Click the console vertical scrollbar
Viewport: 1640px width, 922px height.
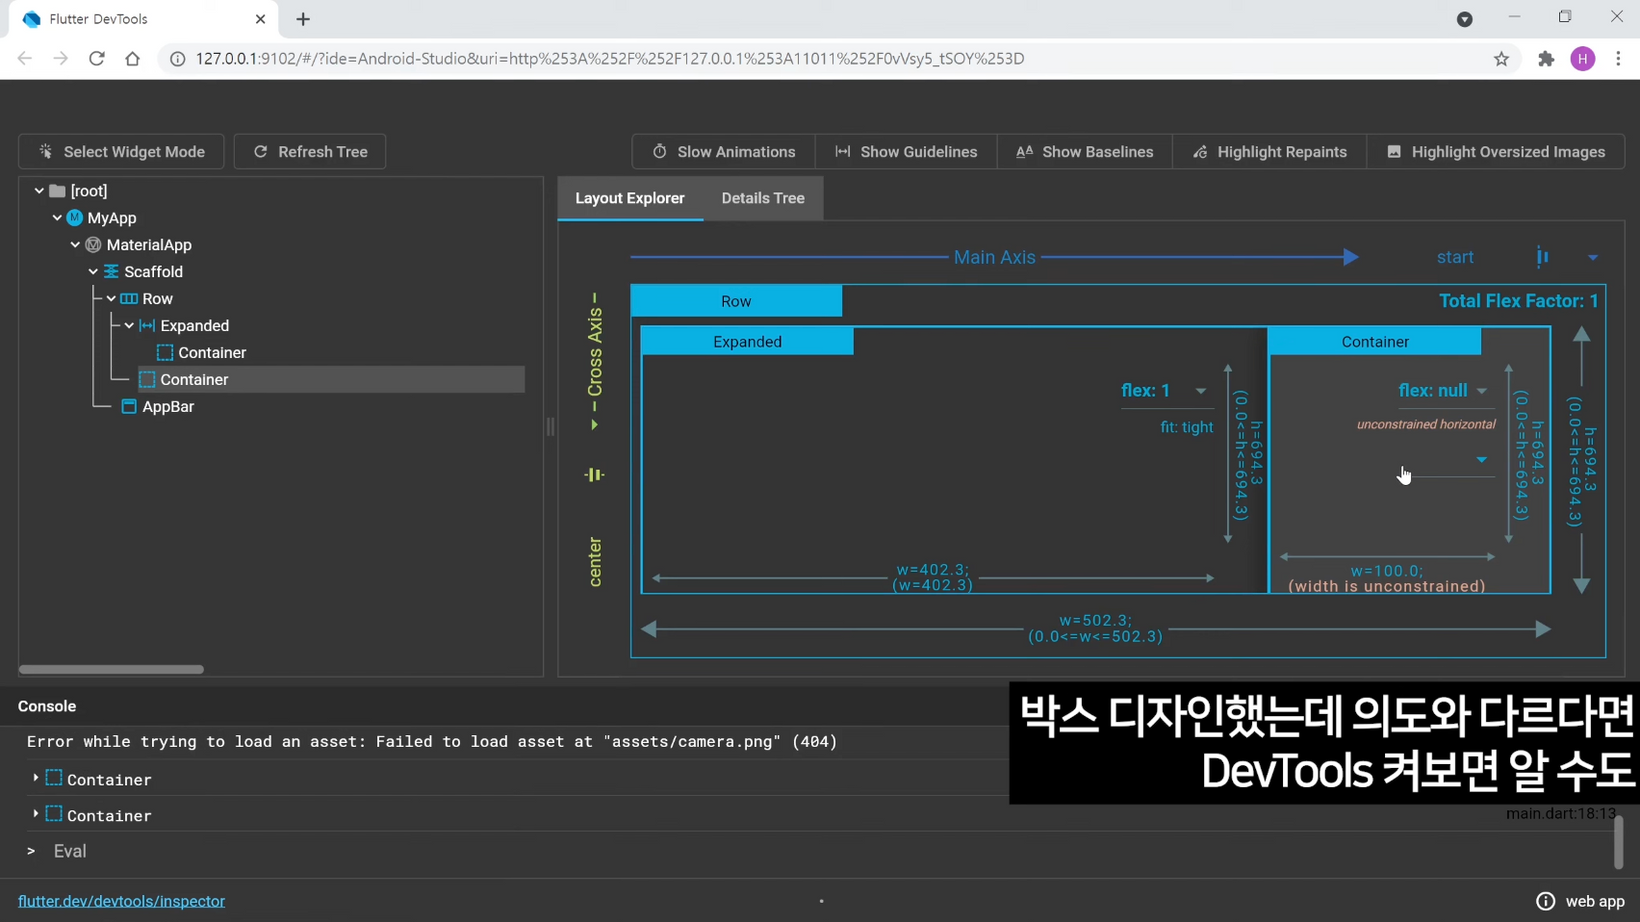[x=1618, y=841]
